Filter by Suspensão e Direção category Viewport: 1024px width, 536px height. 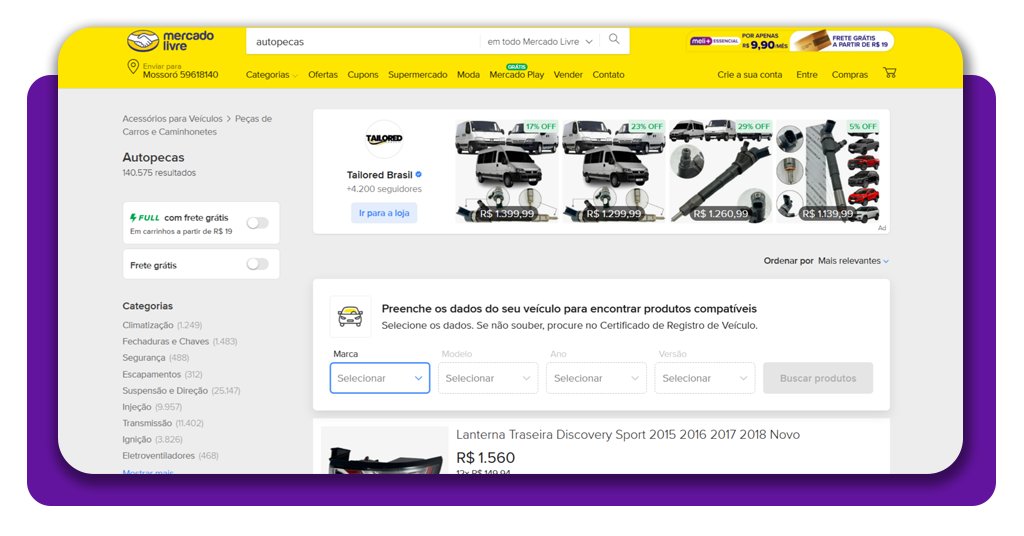[181, 390]
